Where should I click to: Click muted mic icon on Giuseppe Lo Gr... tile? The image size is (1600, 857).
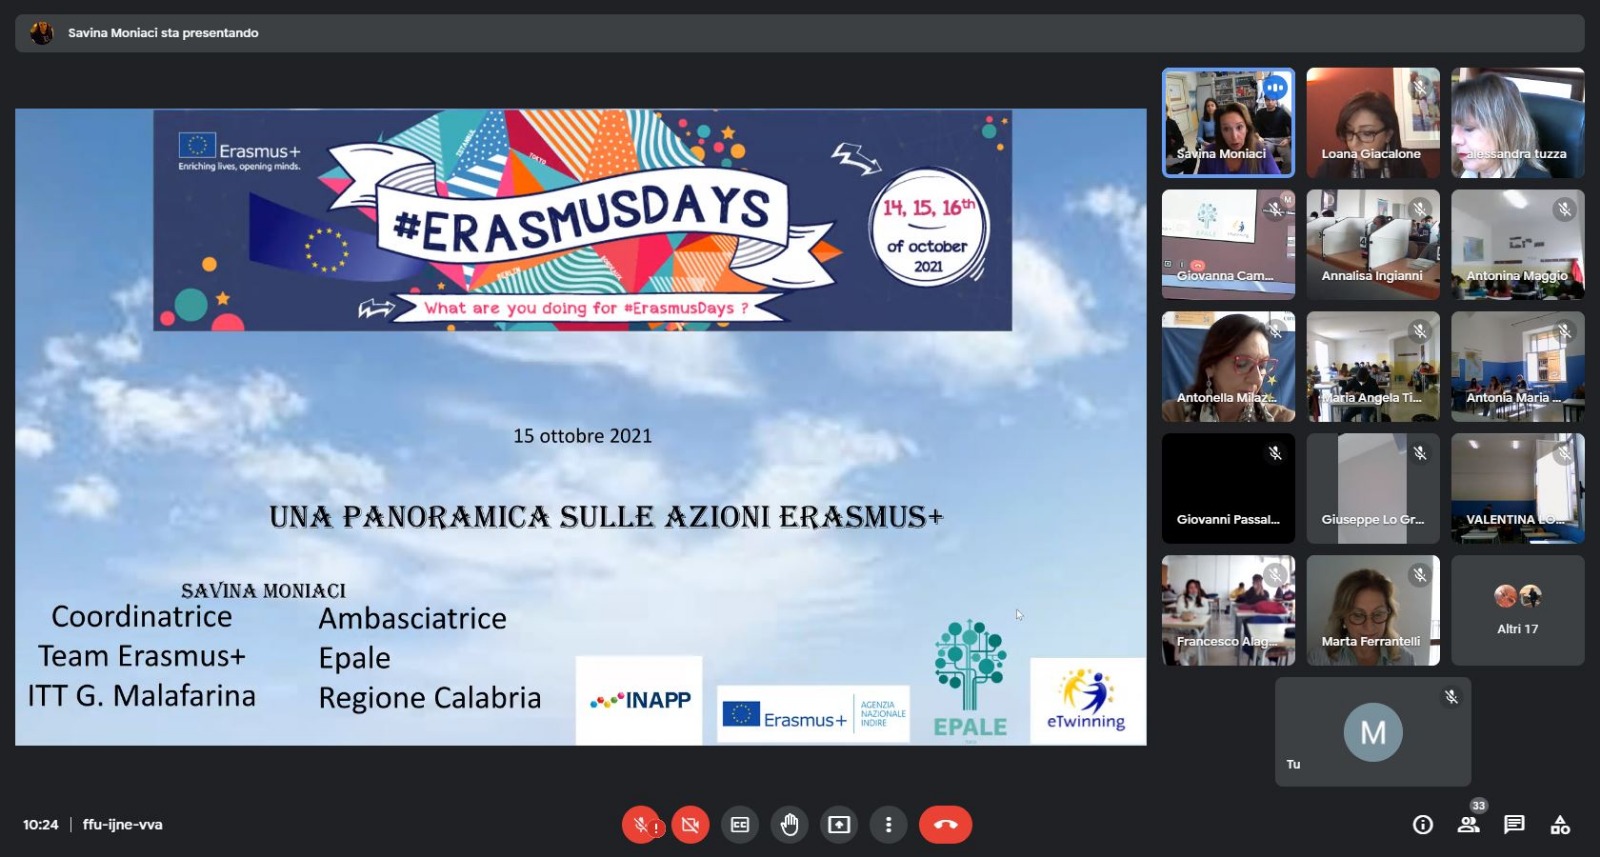click(1420, 453)
